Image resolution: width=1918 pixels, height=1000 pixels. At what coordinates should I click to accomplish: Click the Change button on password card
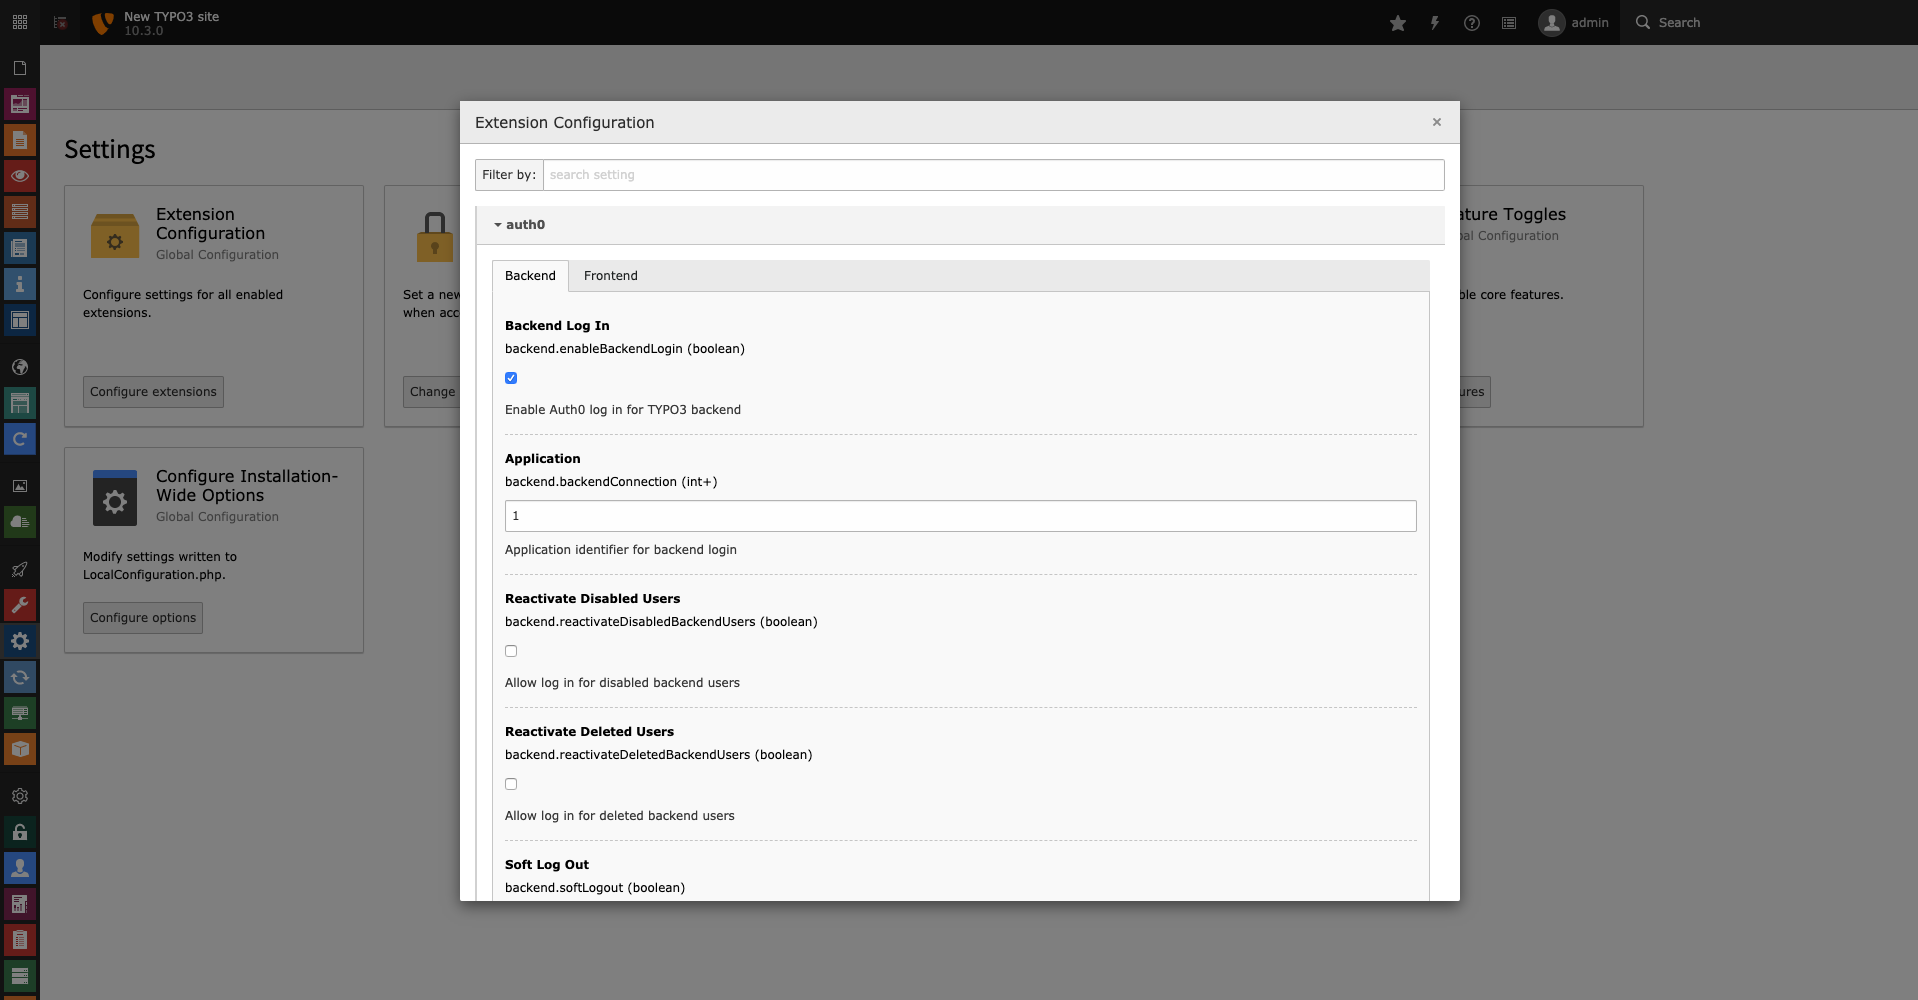[x=432, y=392]
